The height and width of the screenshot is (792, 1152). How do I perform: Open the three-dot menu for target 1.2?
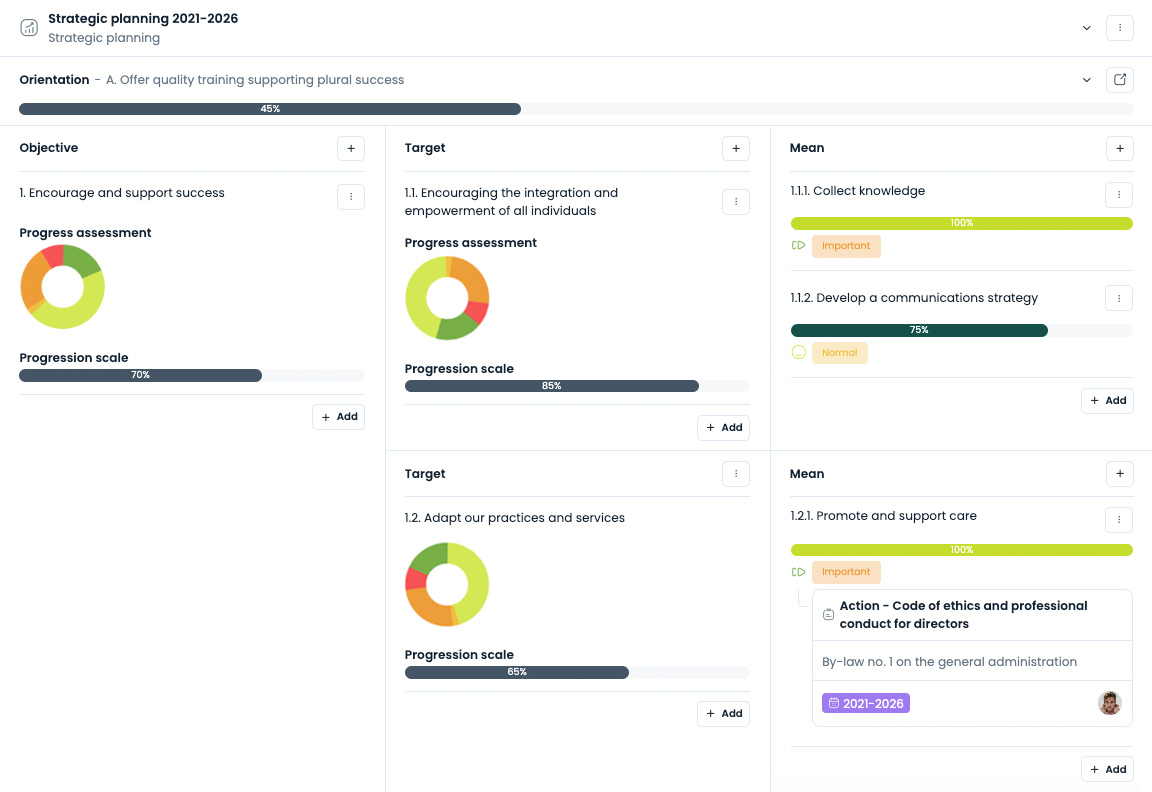pyautogui.click(x=736, y=473)
